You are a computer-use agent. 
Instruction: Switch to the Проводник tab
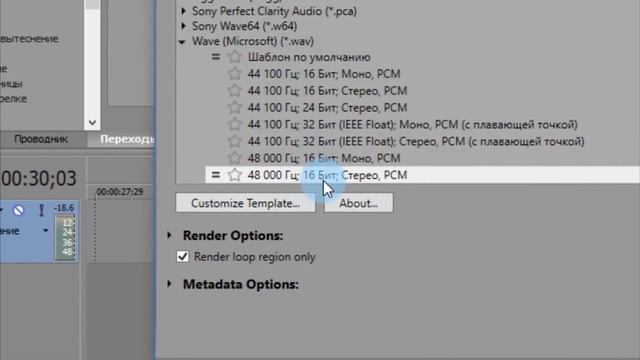pos(41,139)
